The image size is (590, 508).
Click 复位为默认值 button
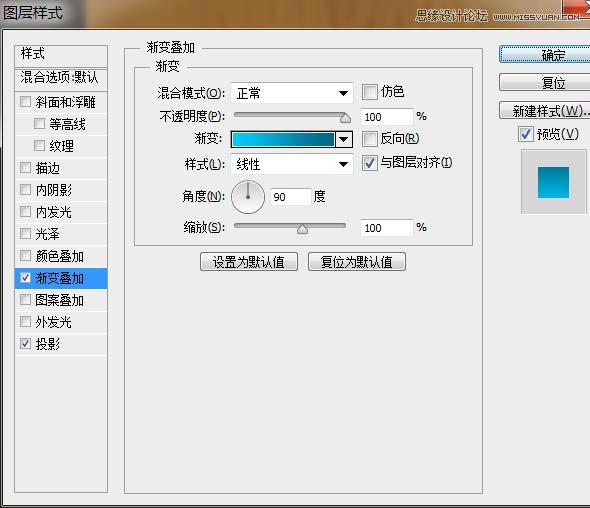357,262
